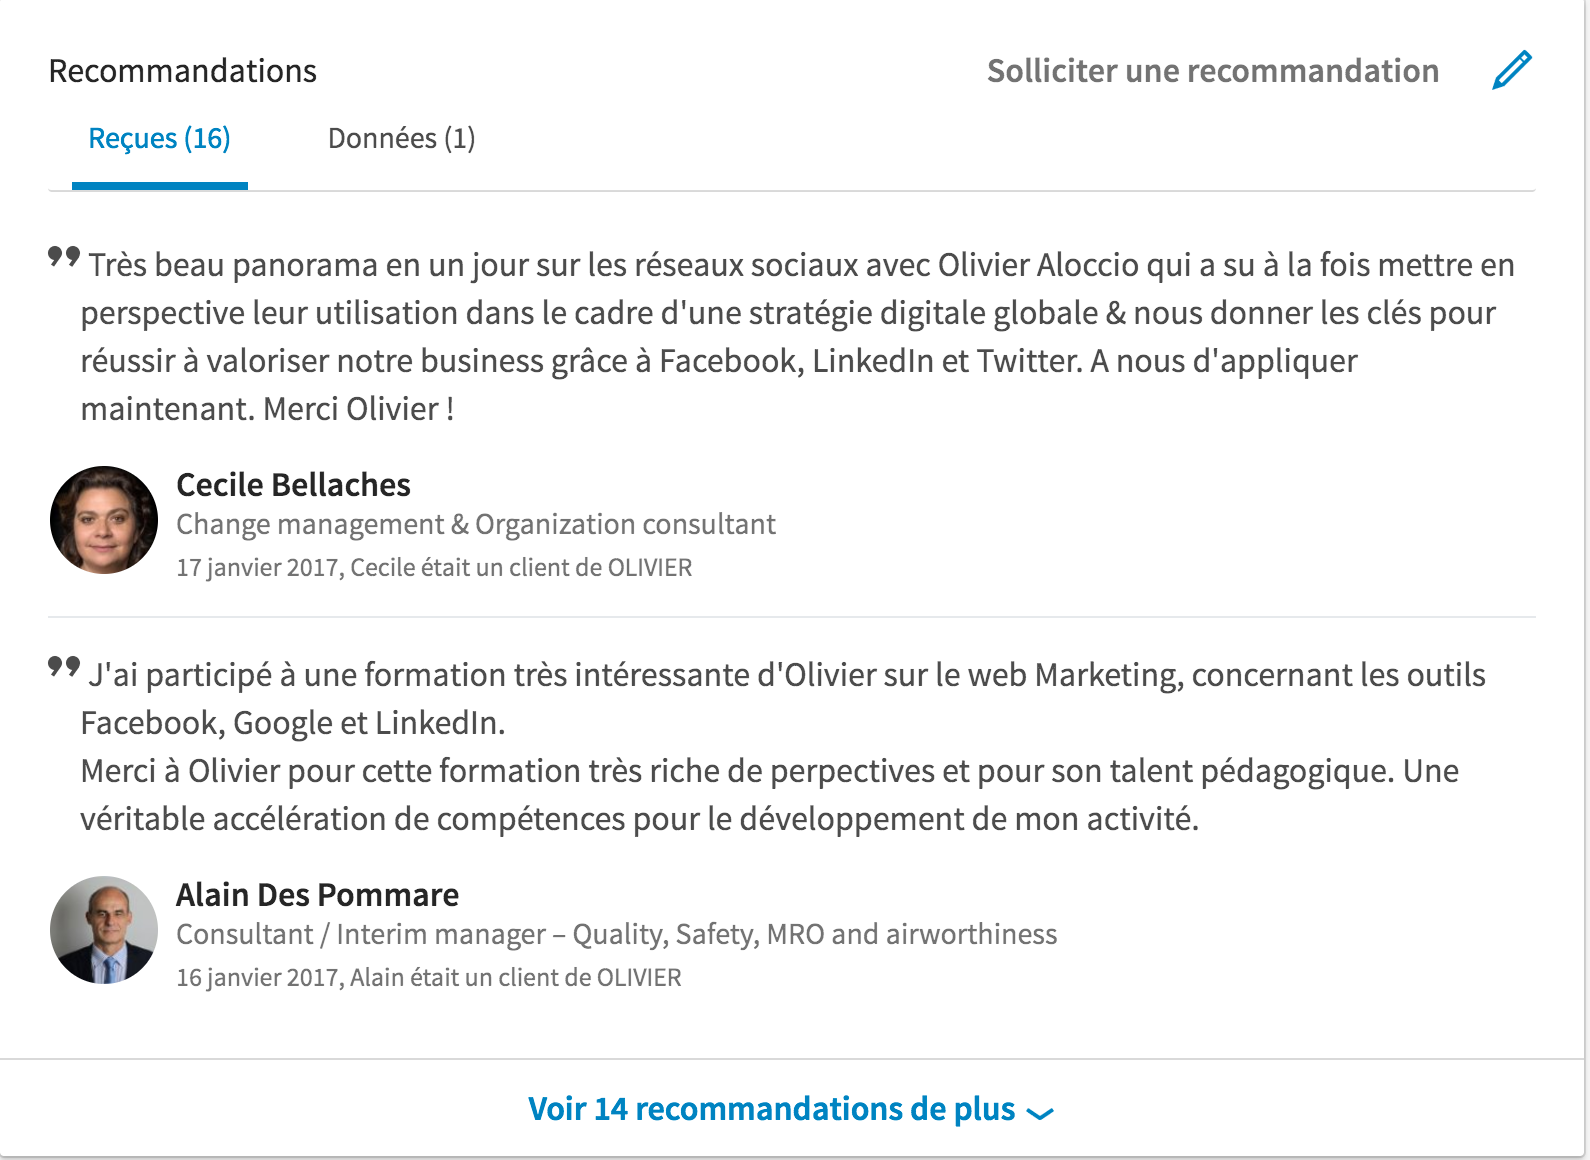Image resolution: width=1590 pixels, height=1160 pixels.
Task: Select the Consultant / Interim manager headline
Action: click(x=617, y=935)
